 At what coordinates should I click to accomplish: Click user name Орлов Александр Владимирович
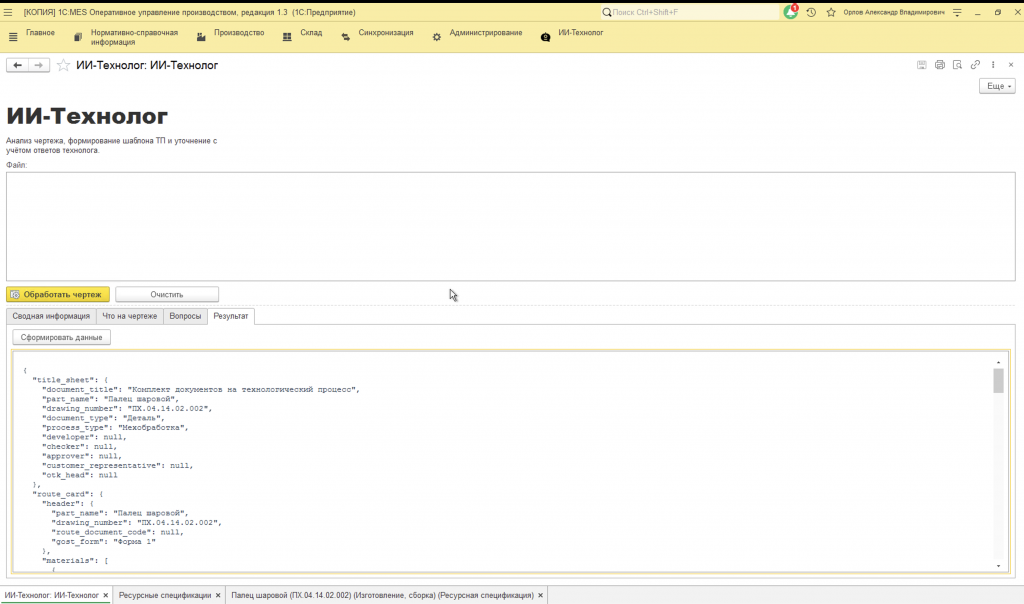[893, 12]
